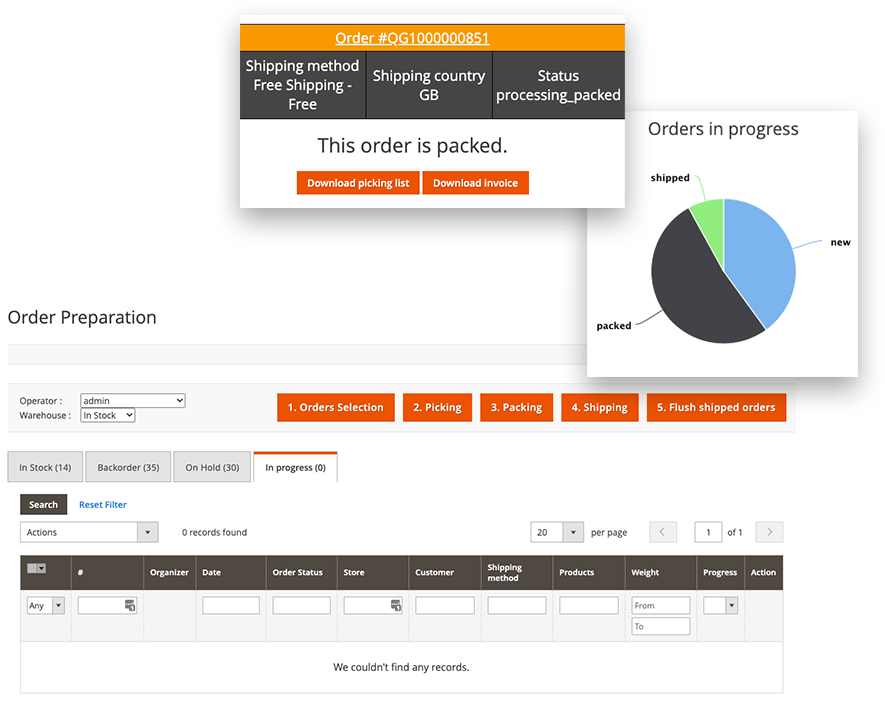This screenshot has width=885, height=713.
Task: Click the previous page arrow
Action: coord(663,532)
